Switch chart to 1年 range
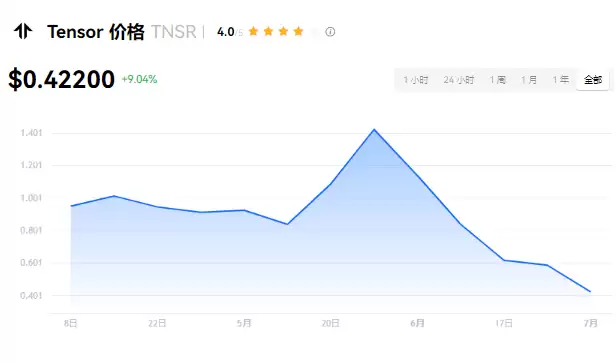 561,80
